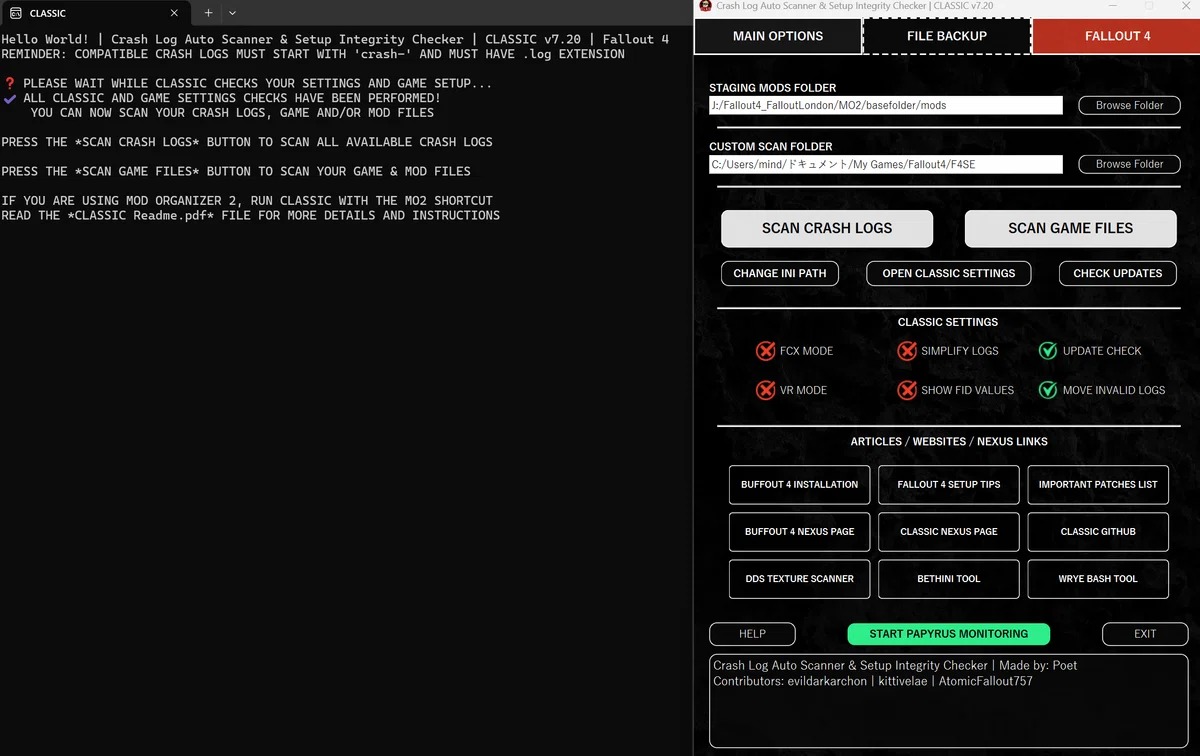
Task: Open FALLOUT 4 SETUP TIPS article
Action: (x=949, y=485)
